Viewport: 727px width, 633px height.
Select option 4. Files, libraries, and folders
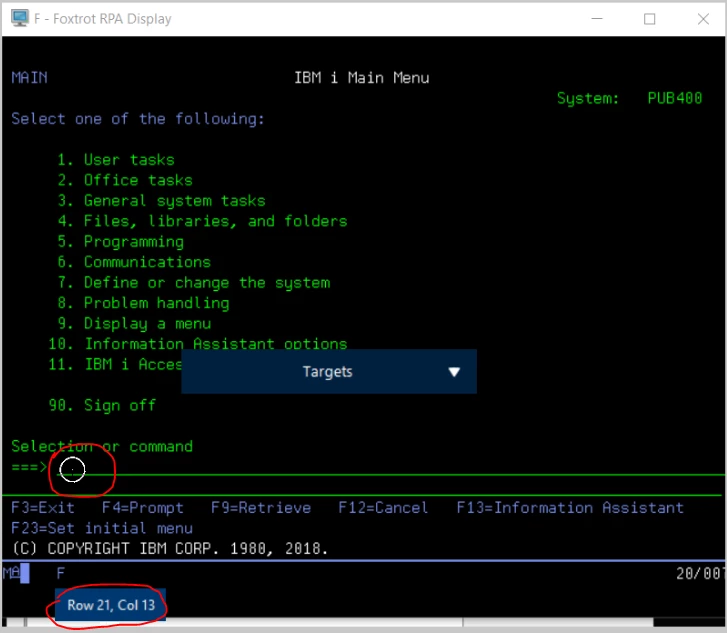click(x=202, y=221)
